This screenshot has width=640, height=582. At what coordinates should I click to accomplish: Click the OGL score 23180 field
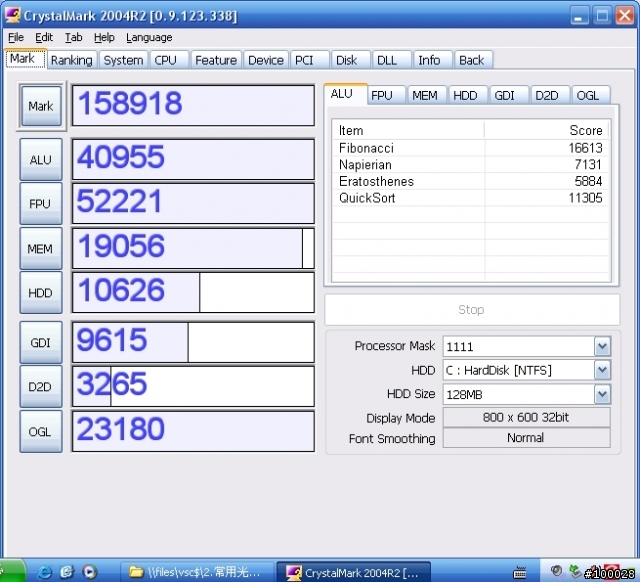pyautogui.click(x=193, y=431)
